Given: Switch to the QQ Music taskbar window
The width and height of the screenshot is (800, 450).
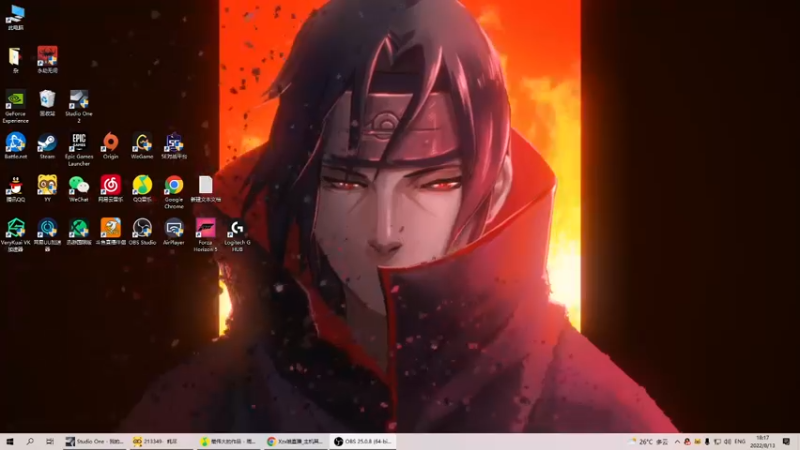Looking at the screenshot, I should (229, 441).
